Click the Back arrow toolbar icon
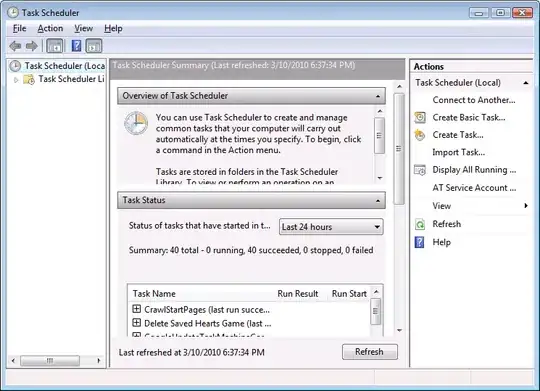This screenshot has width=540, height=391. pyautogui.click(x=15, y=46)
